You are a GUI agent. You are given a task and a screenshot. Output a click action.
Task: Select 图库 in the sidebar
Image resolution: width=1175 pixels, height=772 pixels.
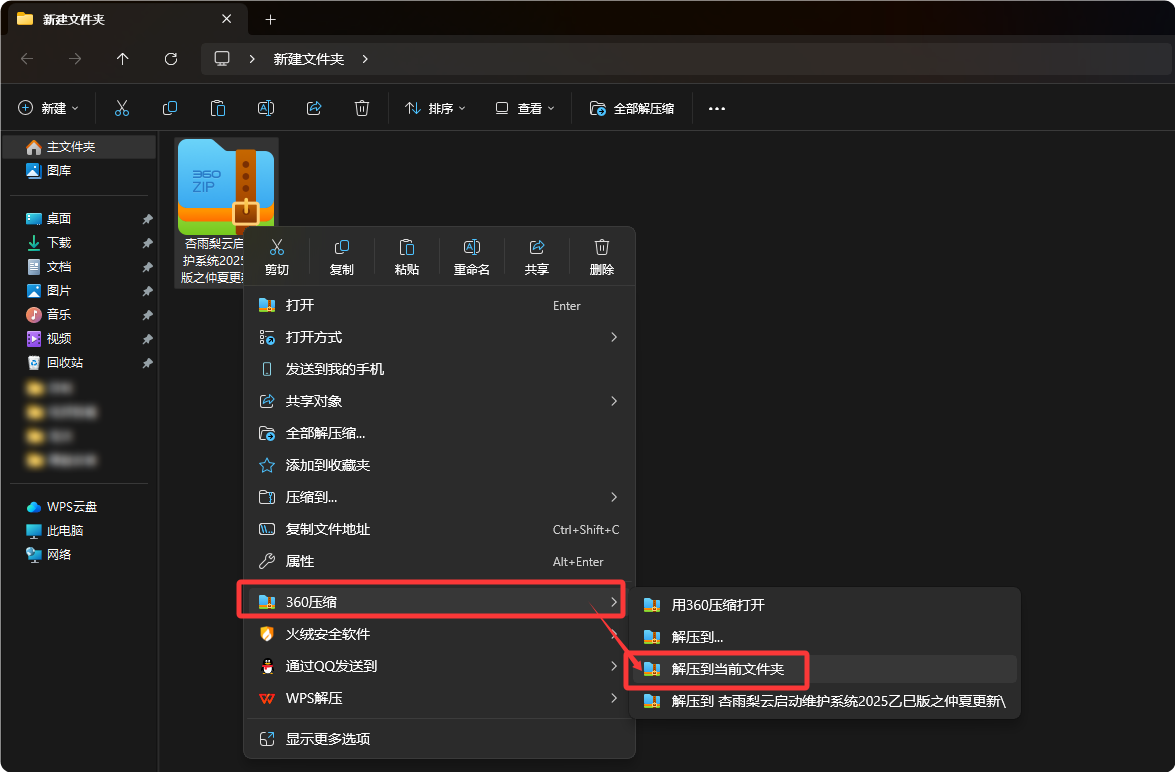(x=79, y=171)
